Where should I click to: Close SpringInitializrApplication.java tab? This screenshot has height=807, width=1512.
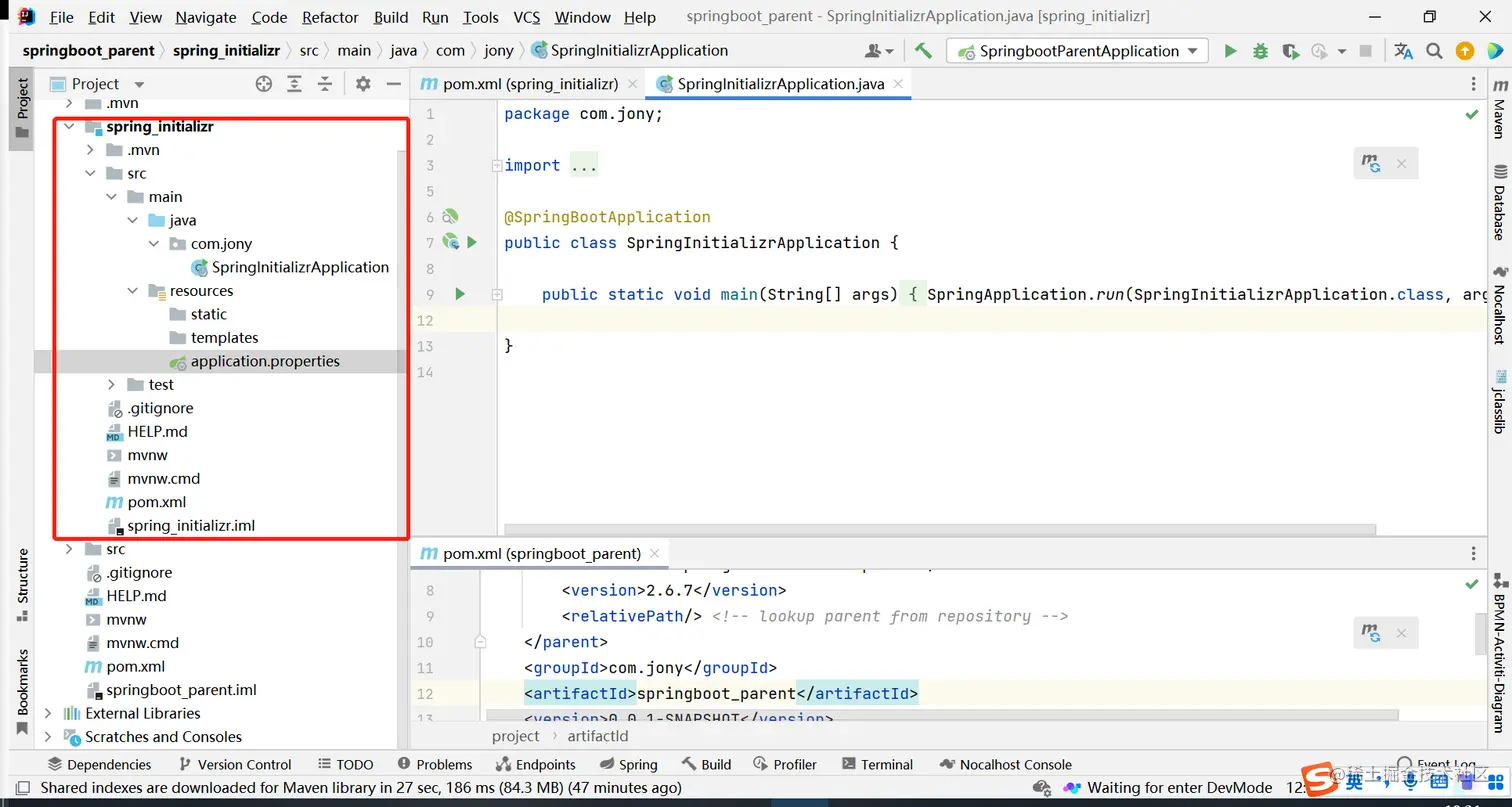click(x=898, y=84)
